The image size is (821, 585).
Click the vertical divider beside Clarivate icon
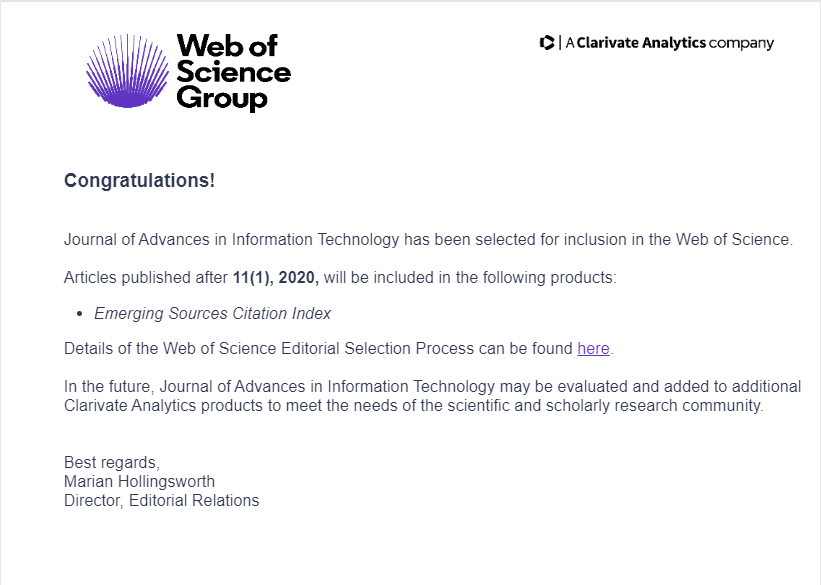pos(560,42)
